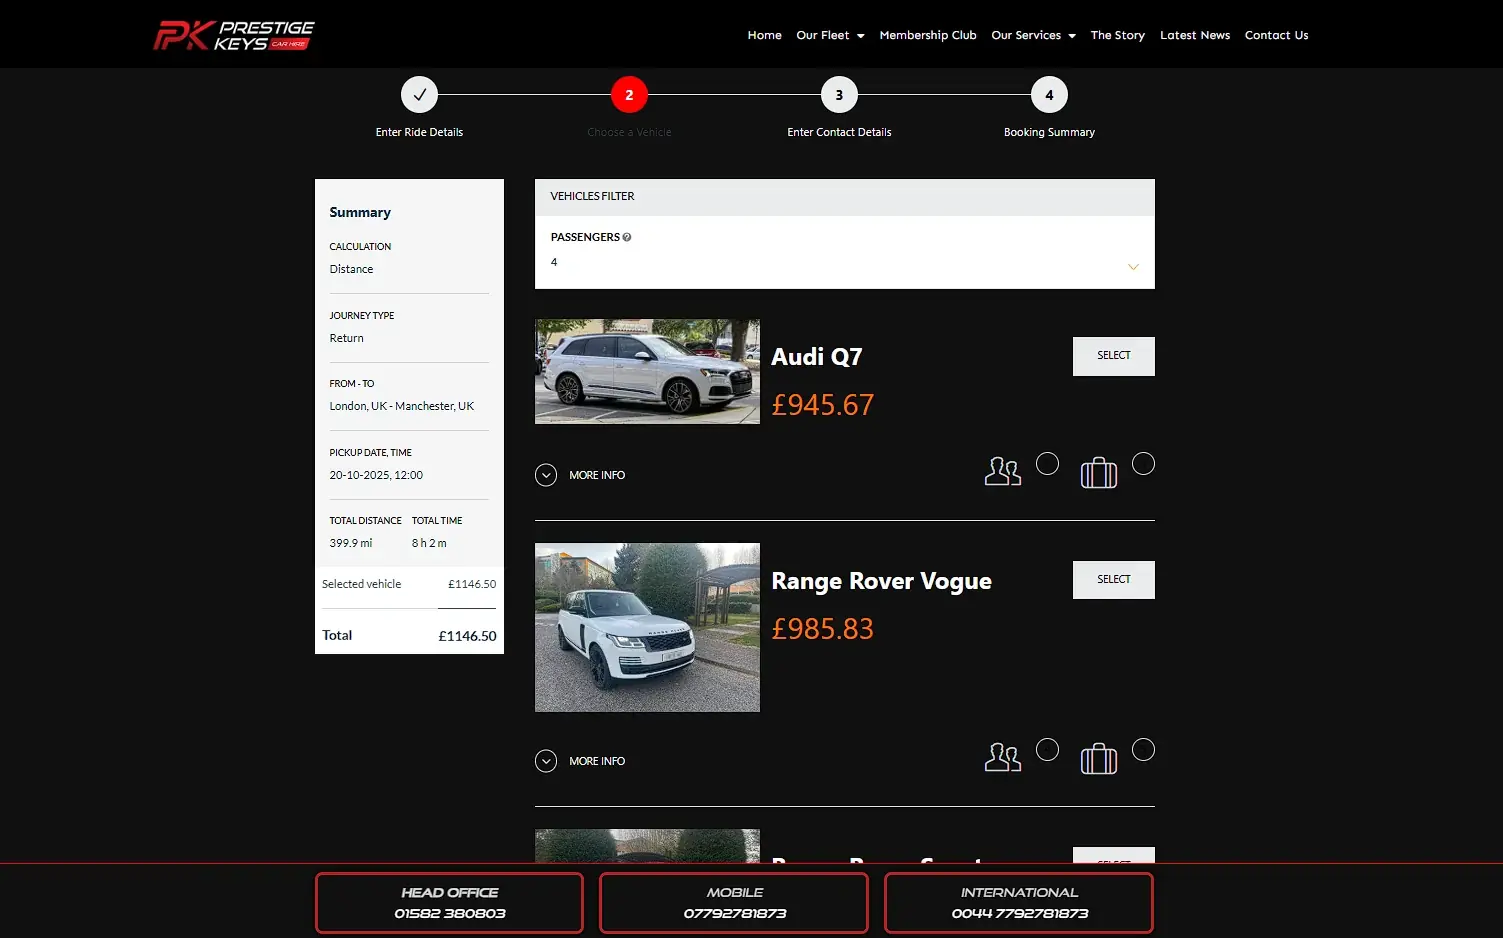Click the Range Rover Vogue car photo
This screenshot has width=1503, height=938.
647,627
